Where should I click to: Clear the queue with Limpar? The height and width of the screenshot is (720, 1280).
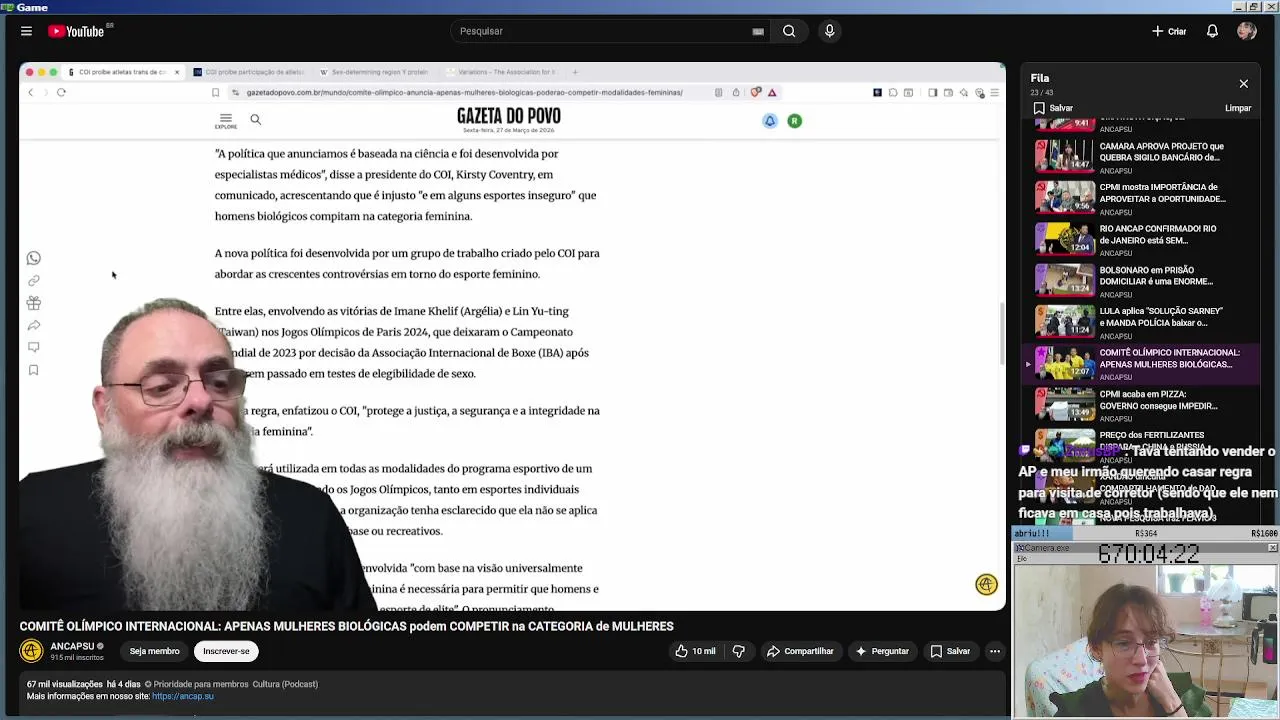coord(1238,108)
